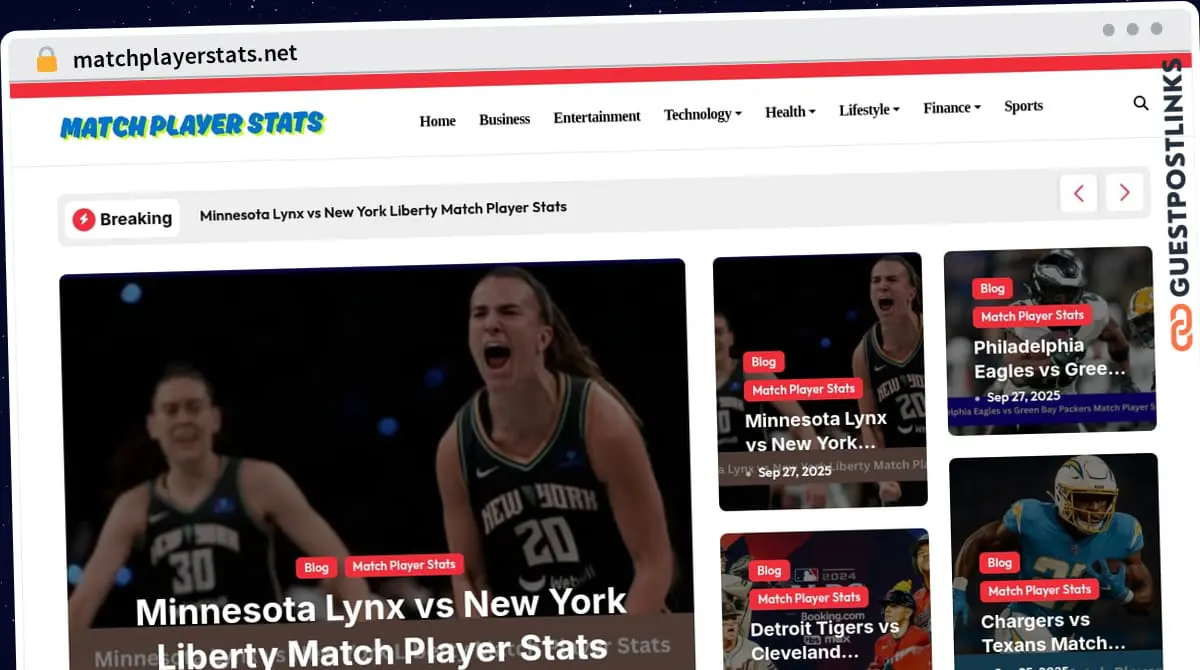Screen dimensions: 1200x670
Task: Expand the Technology dropdown menu
Action: [702, 114]
